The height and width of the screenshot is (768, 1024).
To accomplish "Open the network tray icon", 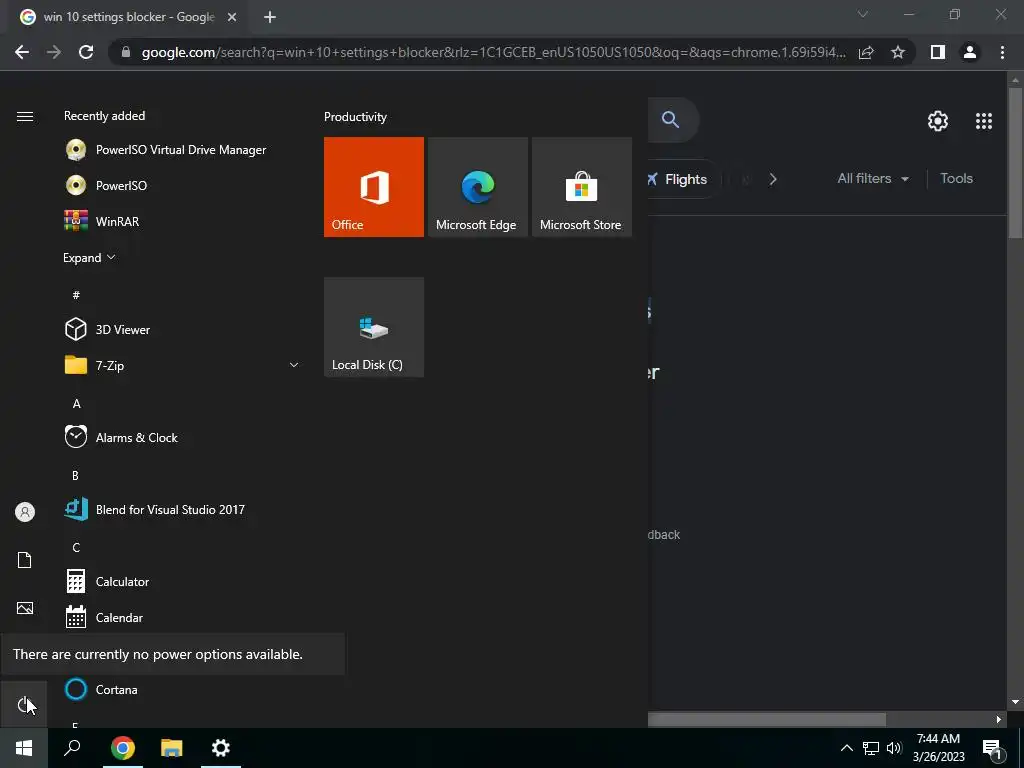I will click(x=871, y=748).
